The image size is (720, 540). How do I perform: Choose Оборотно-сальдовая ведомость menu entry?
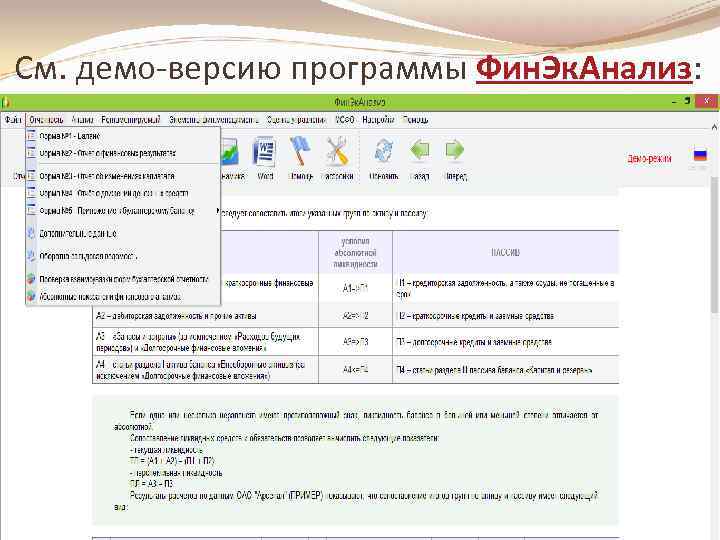click(123, 256)
